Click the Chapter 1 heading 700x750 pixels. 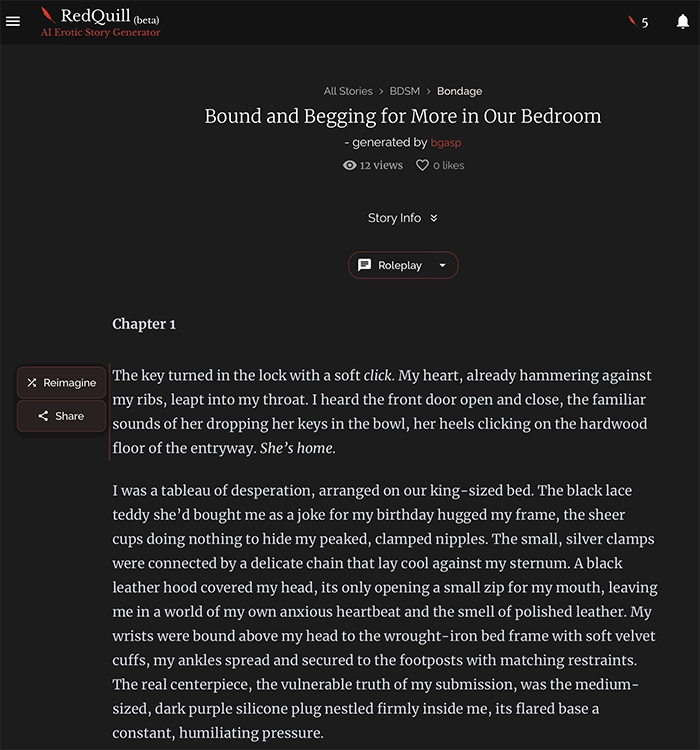click(x=144, y=324)
